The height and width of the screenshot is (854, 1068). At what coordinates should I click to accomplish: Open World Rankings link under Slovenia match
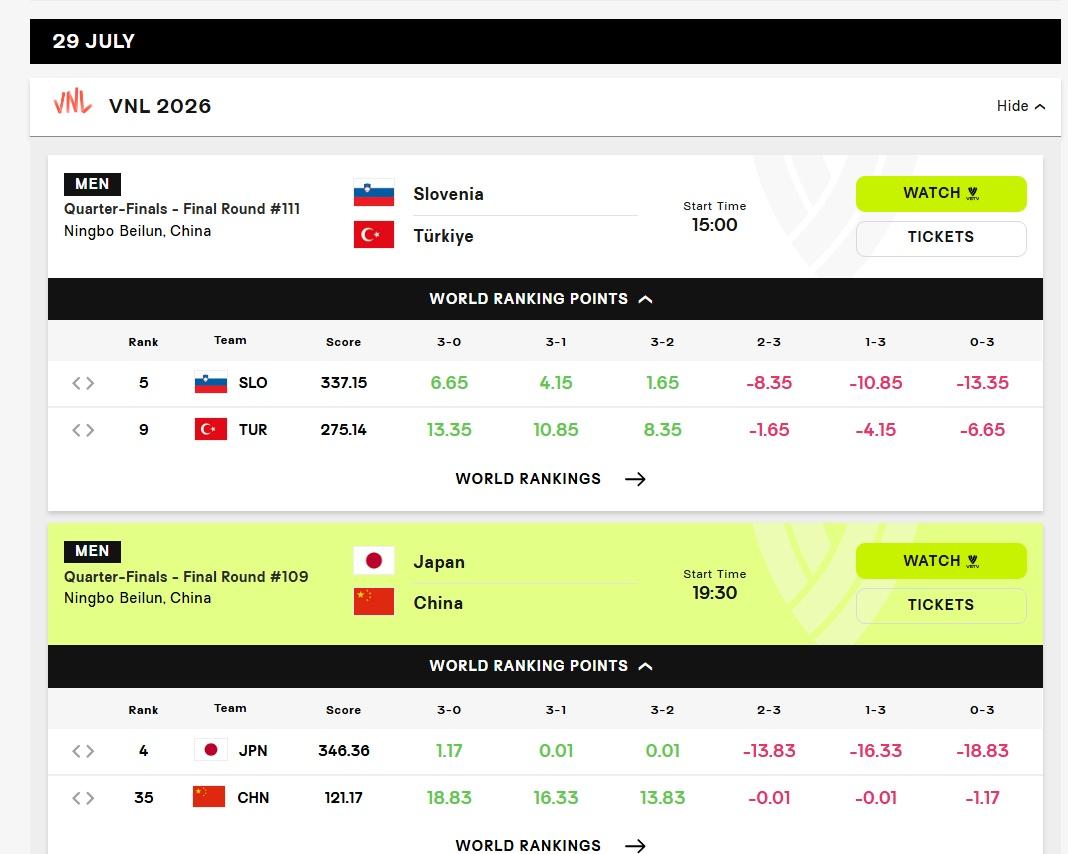550,479
